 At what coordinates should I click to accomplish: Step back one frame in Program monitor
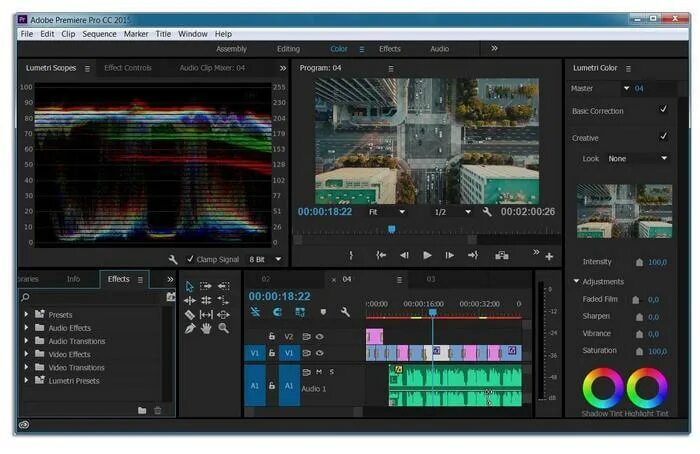404,255
